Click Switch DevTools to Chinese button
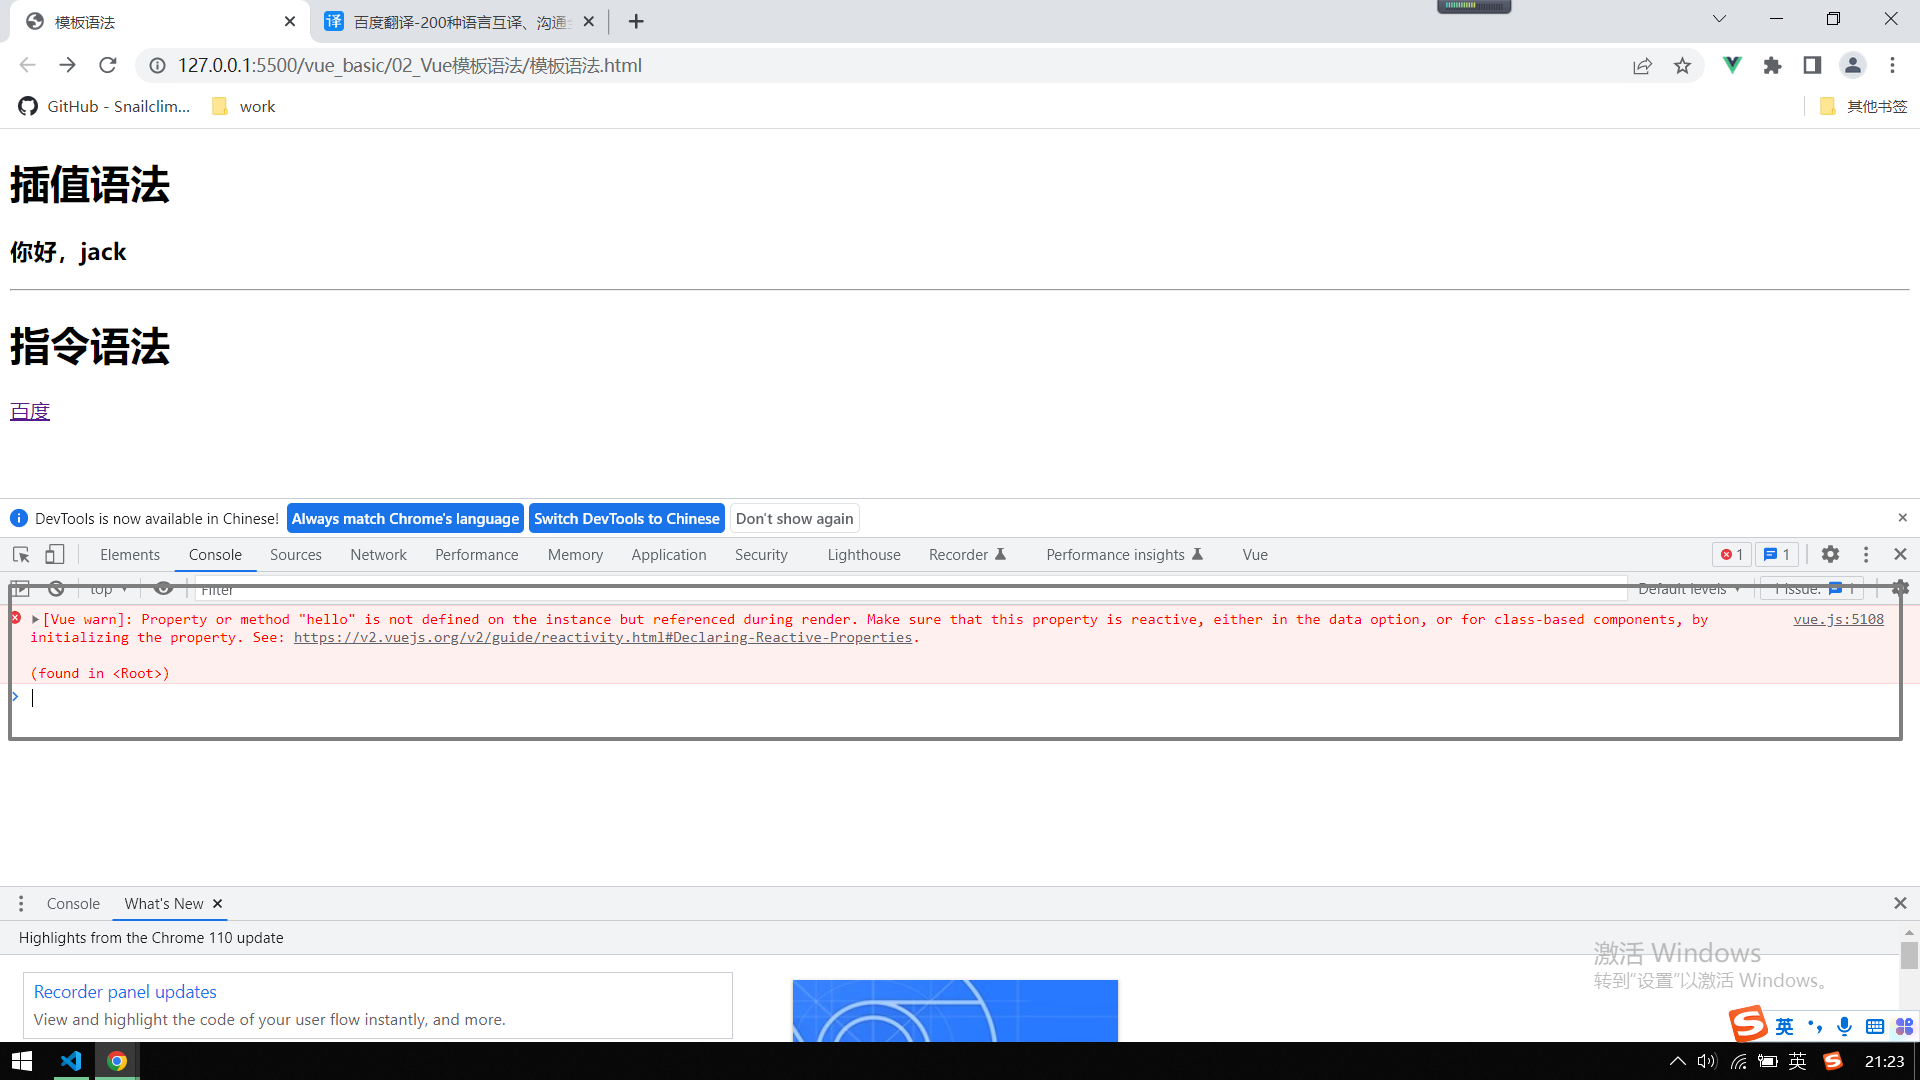1920x1080 pixels. tap(626, 518)
